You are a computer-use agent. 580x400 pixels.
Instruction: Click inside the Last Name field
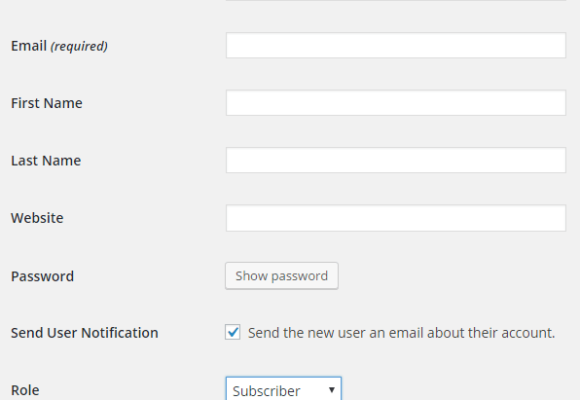[396, 160]
